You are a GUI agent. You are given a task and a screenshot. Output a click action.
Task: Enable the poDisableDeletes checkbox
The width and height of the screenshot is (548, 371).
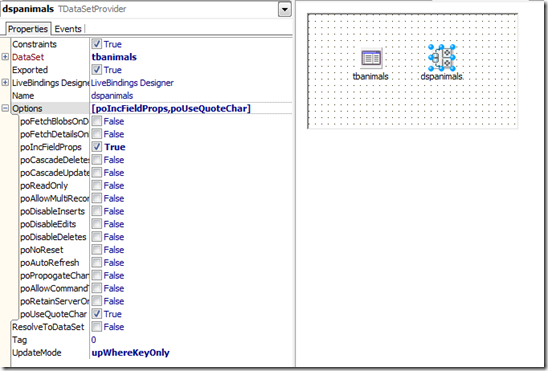coord(97,237)
